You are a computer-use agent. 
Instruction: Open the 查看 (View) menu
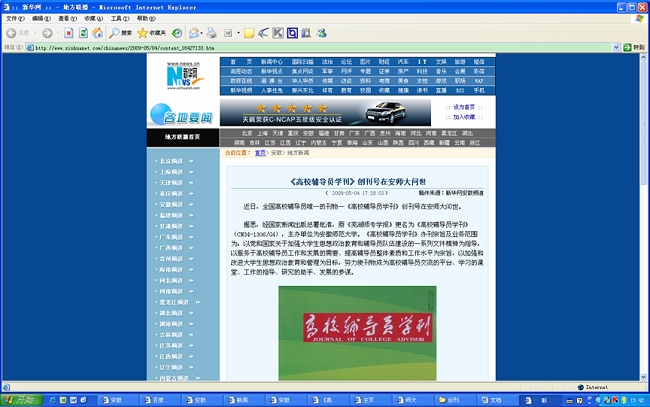(x=67, y=19)
